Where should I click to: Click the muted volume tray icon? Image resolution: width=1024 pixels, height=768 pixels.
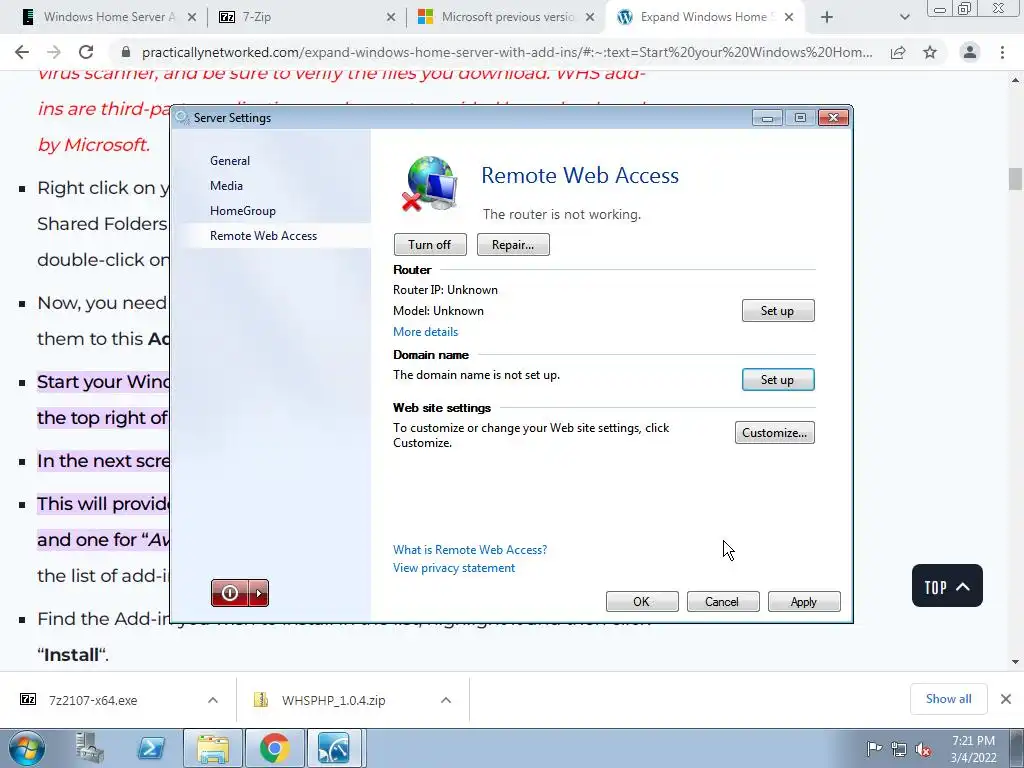[x=923, y=749]
